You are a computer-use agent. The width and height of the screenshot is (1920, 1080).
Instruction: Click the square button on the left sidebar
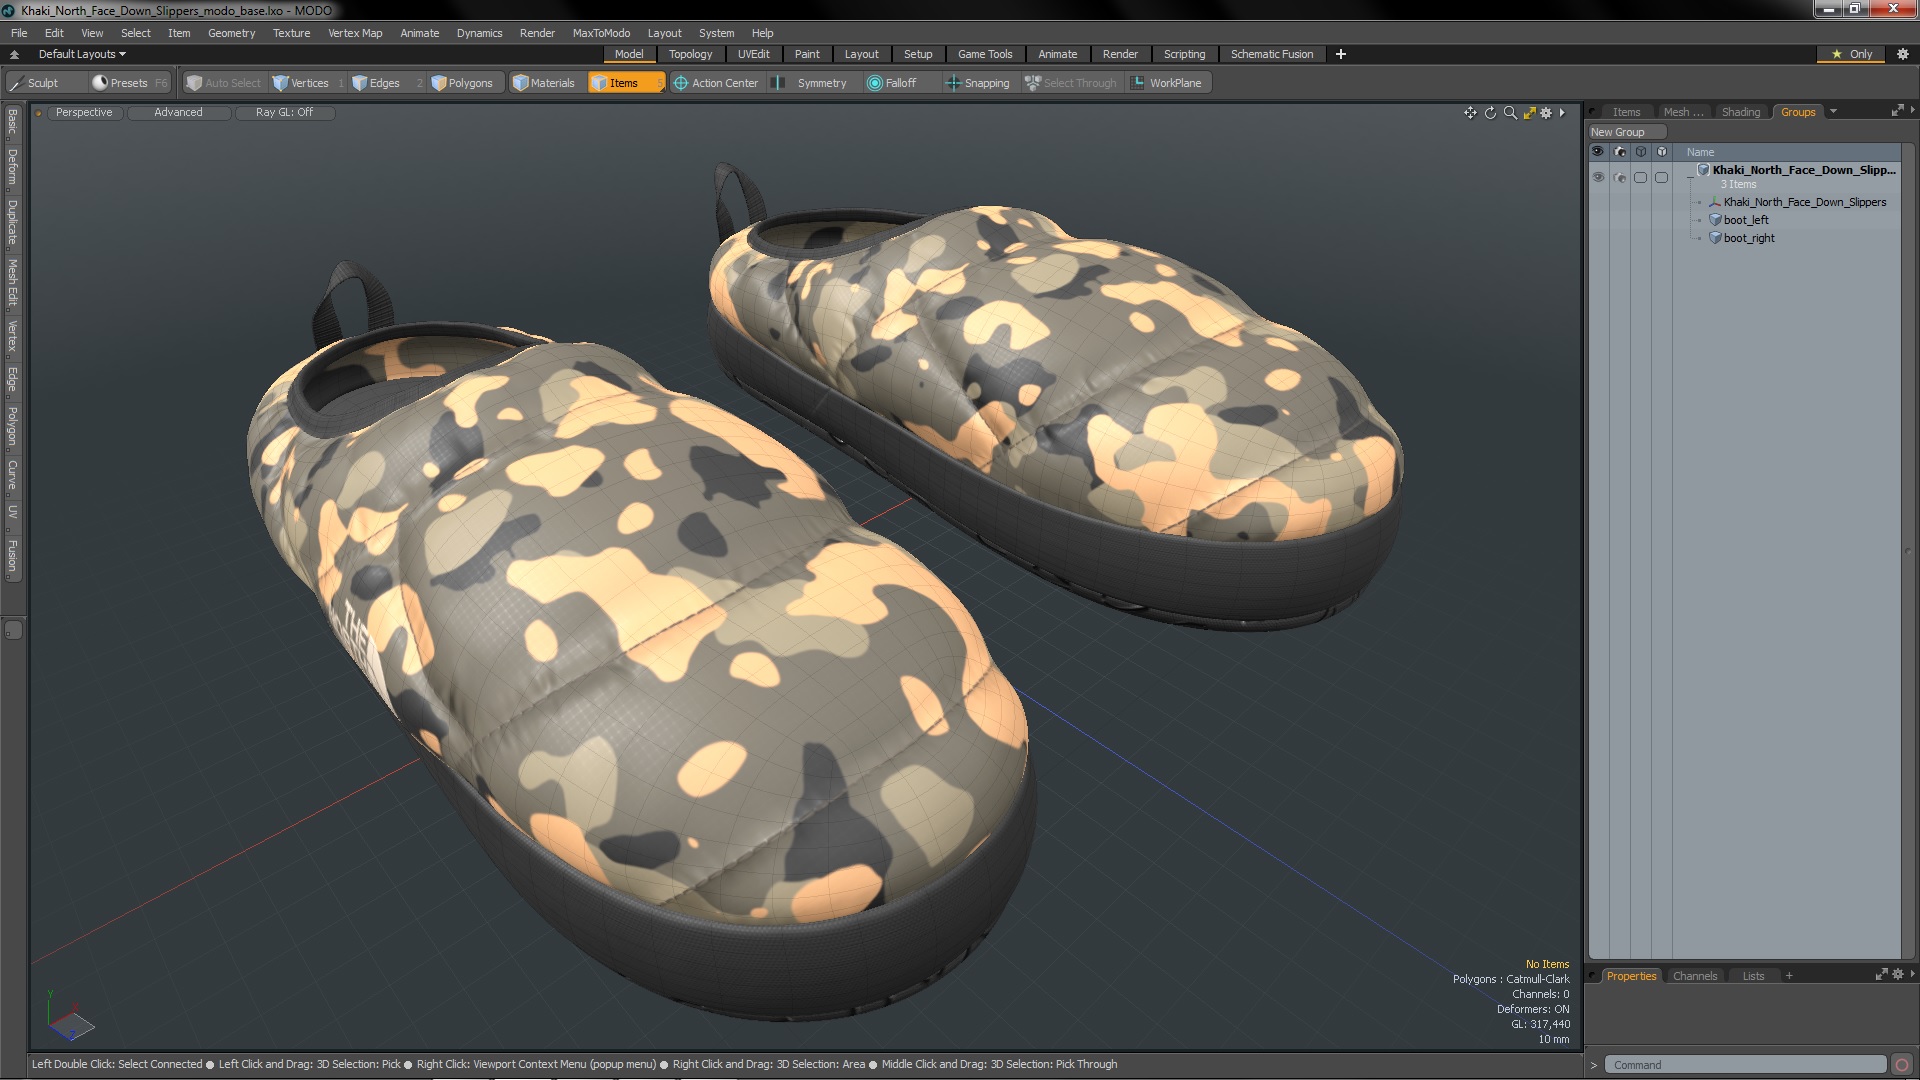point(13,630)
